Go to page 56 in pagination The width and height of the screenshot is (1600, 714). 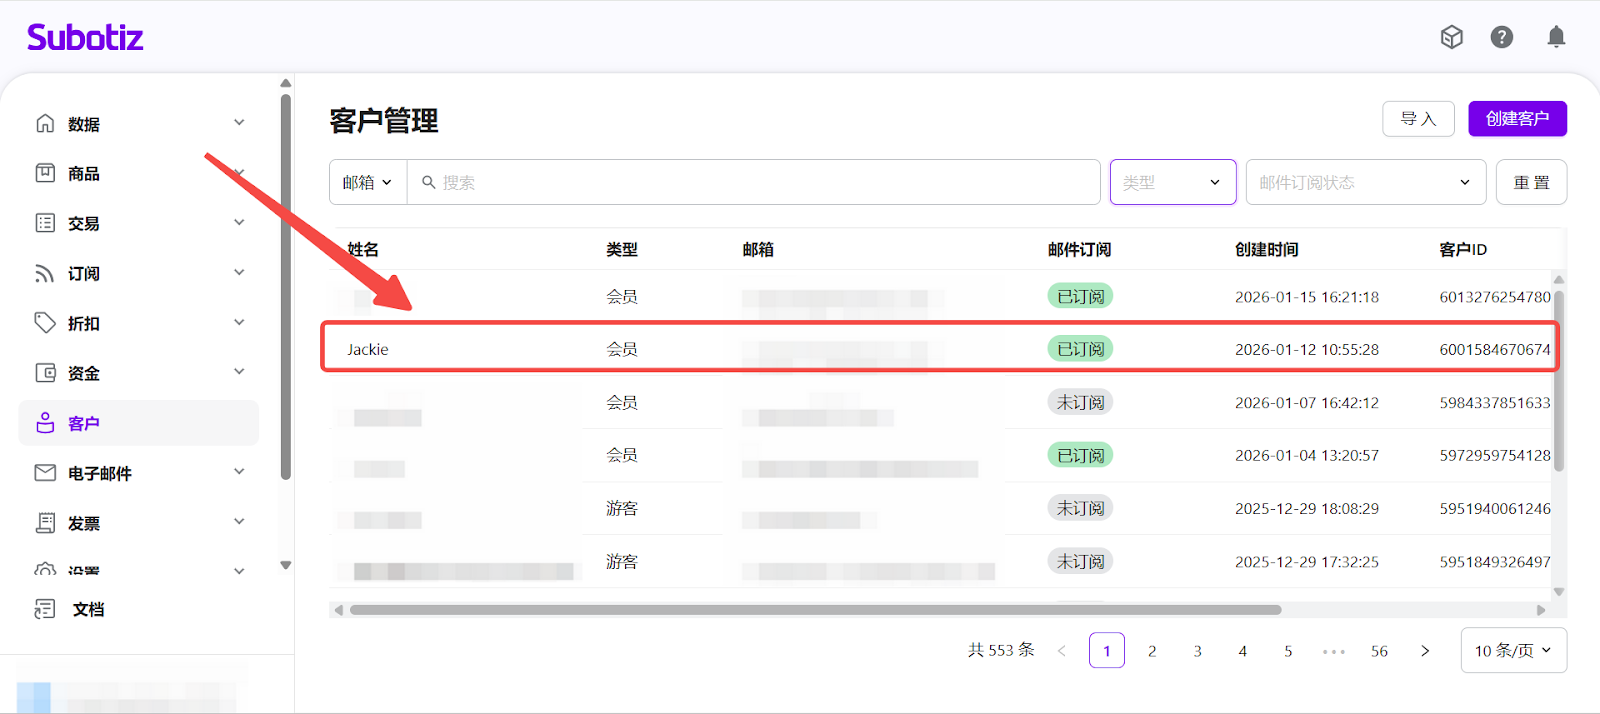1379,651
